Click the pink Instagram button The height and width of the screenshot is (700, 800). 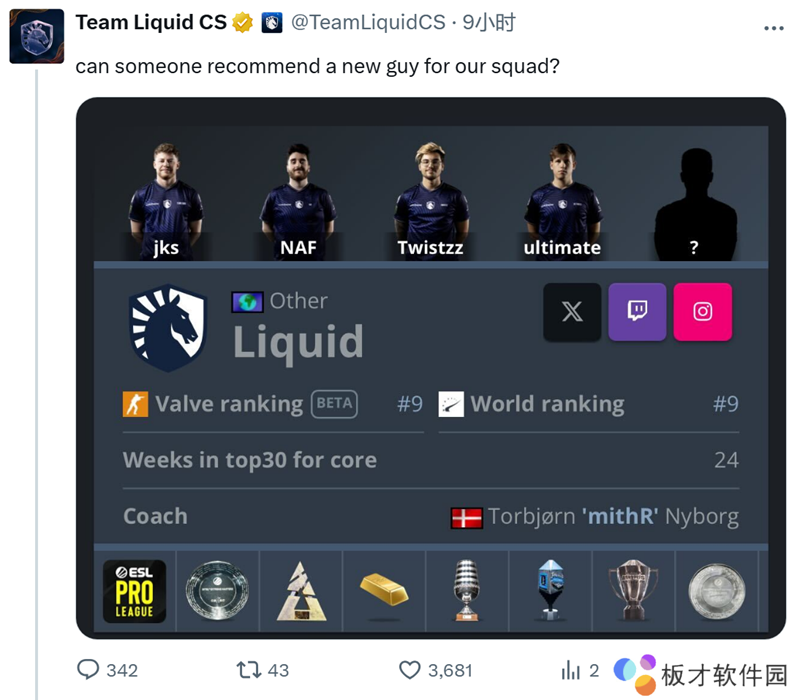point(703,312)
